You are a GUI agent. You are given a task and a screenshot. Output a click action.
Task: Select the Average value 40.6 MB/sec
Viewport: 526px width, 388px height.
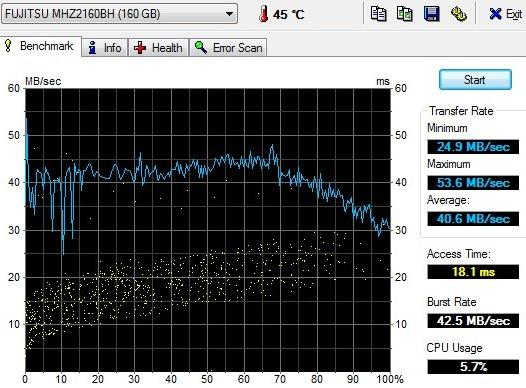pyautogui.click(x=473, y=219)
